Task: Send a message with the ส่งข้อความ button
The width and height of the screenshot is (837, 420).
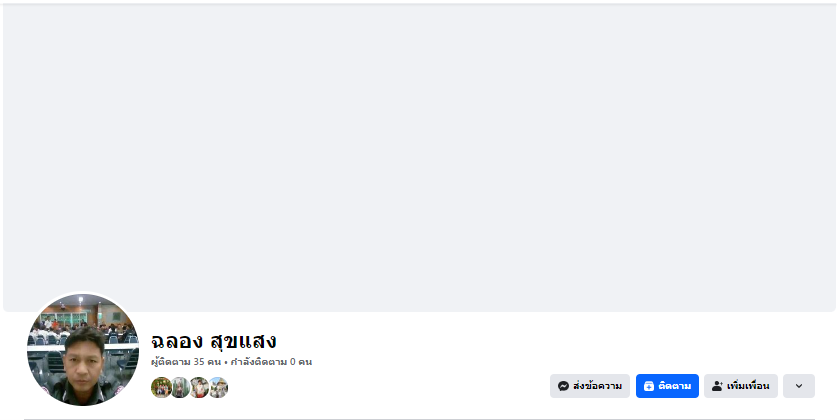Action: tap(590, 386)
